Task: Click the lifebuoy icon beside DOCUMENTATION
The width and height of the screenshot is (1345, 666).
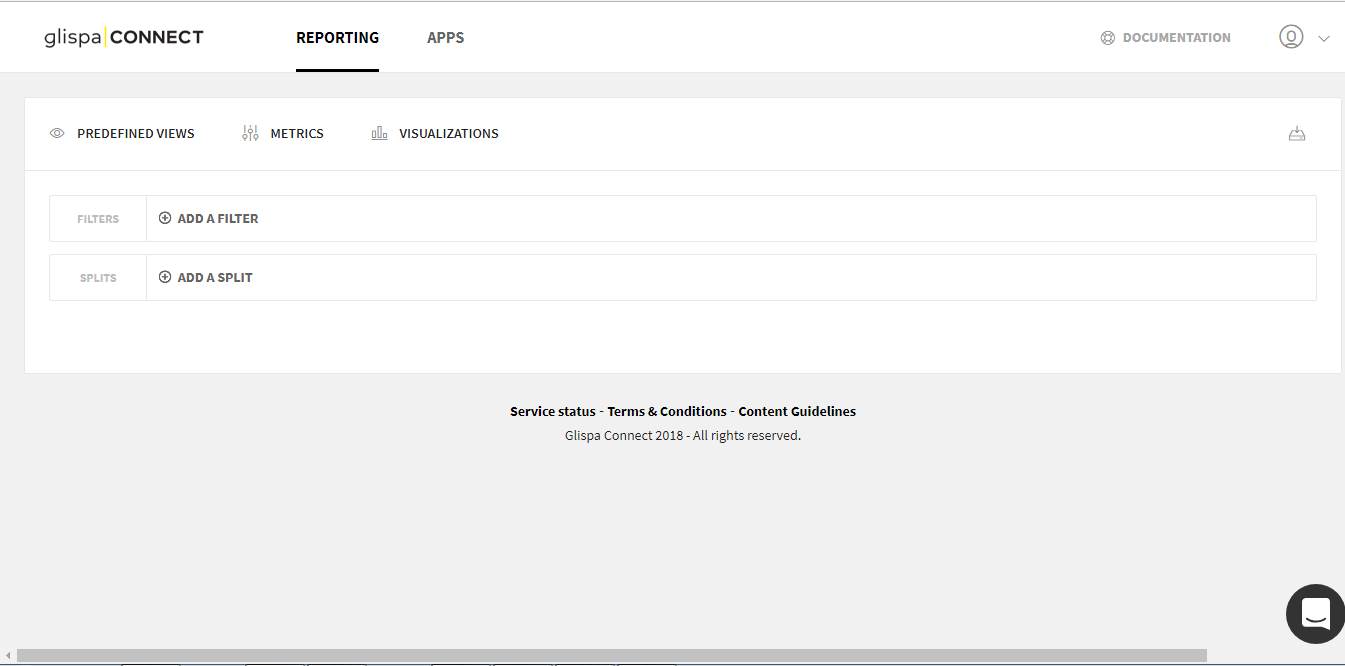Action: 1107,38
